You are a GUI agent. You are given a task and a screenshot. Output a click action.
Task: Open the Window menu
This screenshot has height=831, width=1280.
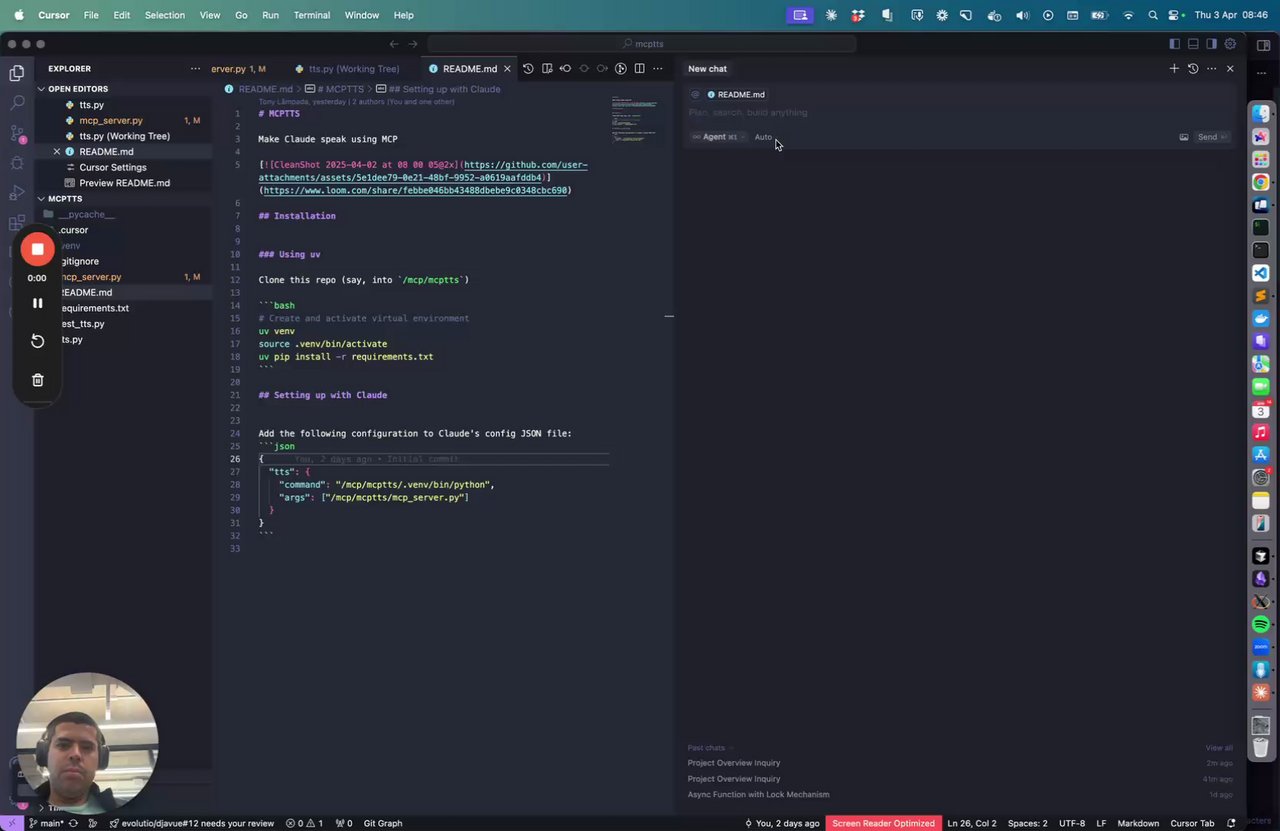point(362,15)
